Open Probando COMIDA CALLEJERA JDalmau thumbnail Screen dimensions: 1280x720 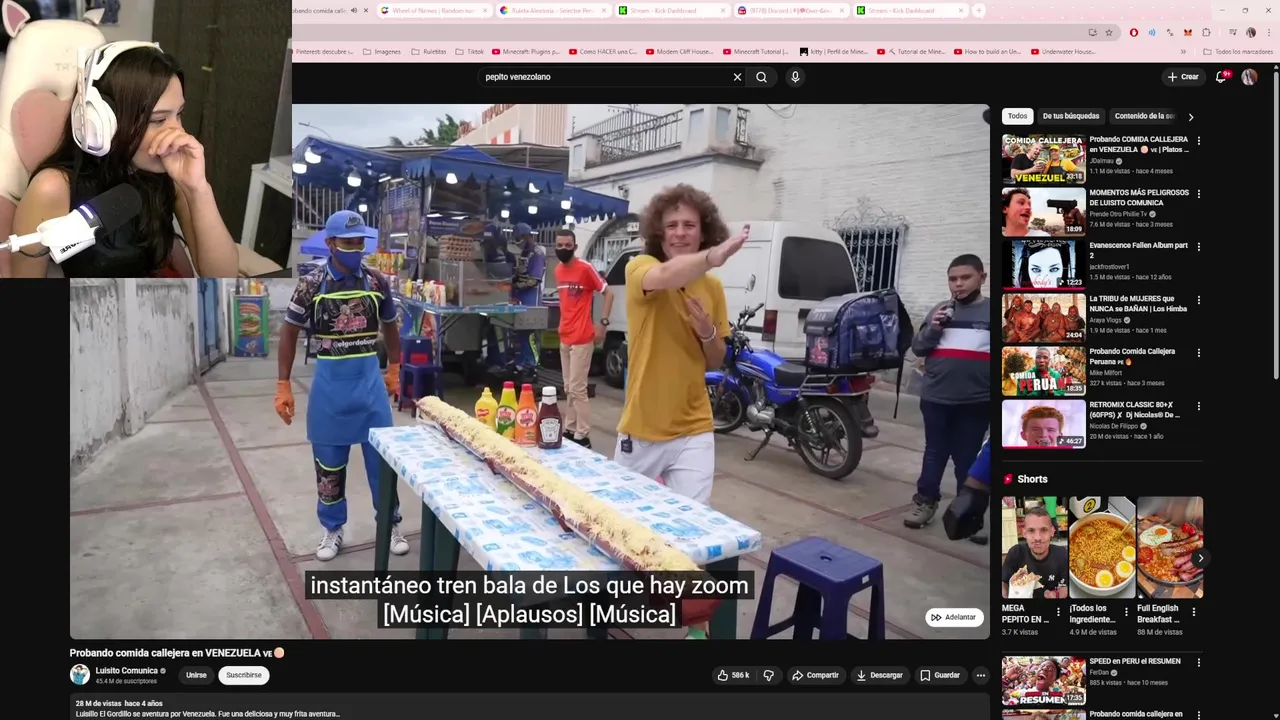pos(1044,158)
